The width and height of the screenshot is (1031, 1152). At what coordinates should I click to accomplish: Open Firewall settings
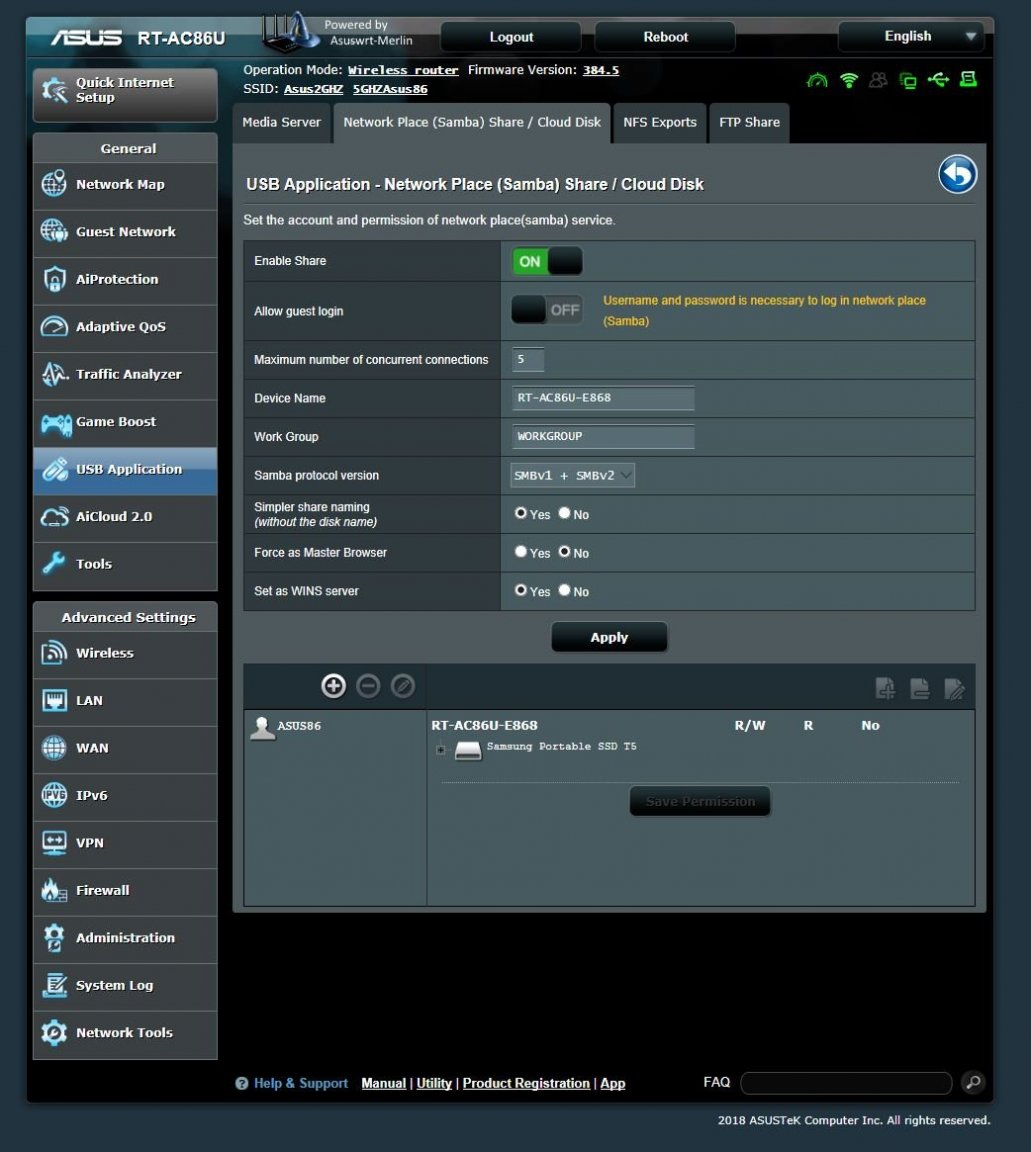click(x=125, y=890)
